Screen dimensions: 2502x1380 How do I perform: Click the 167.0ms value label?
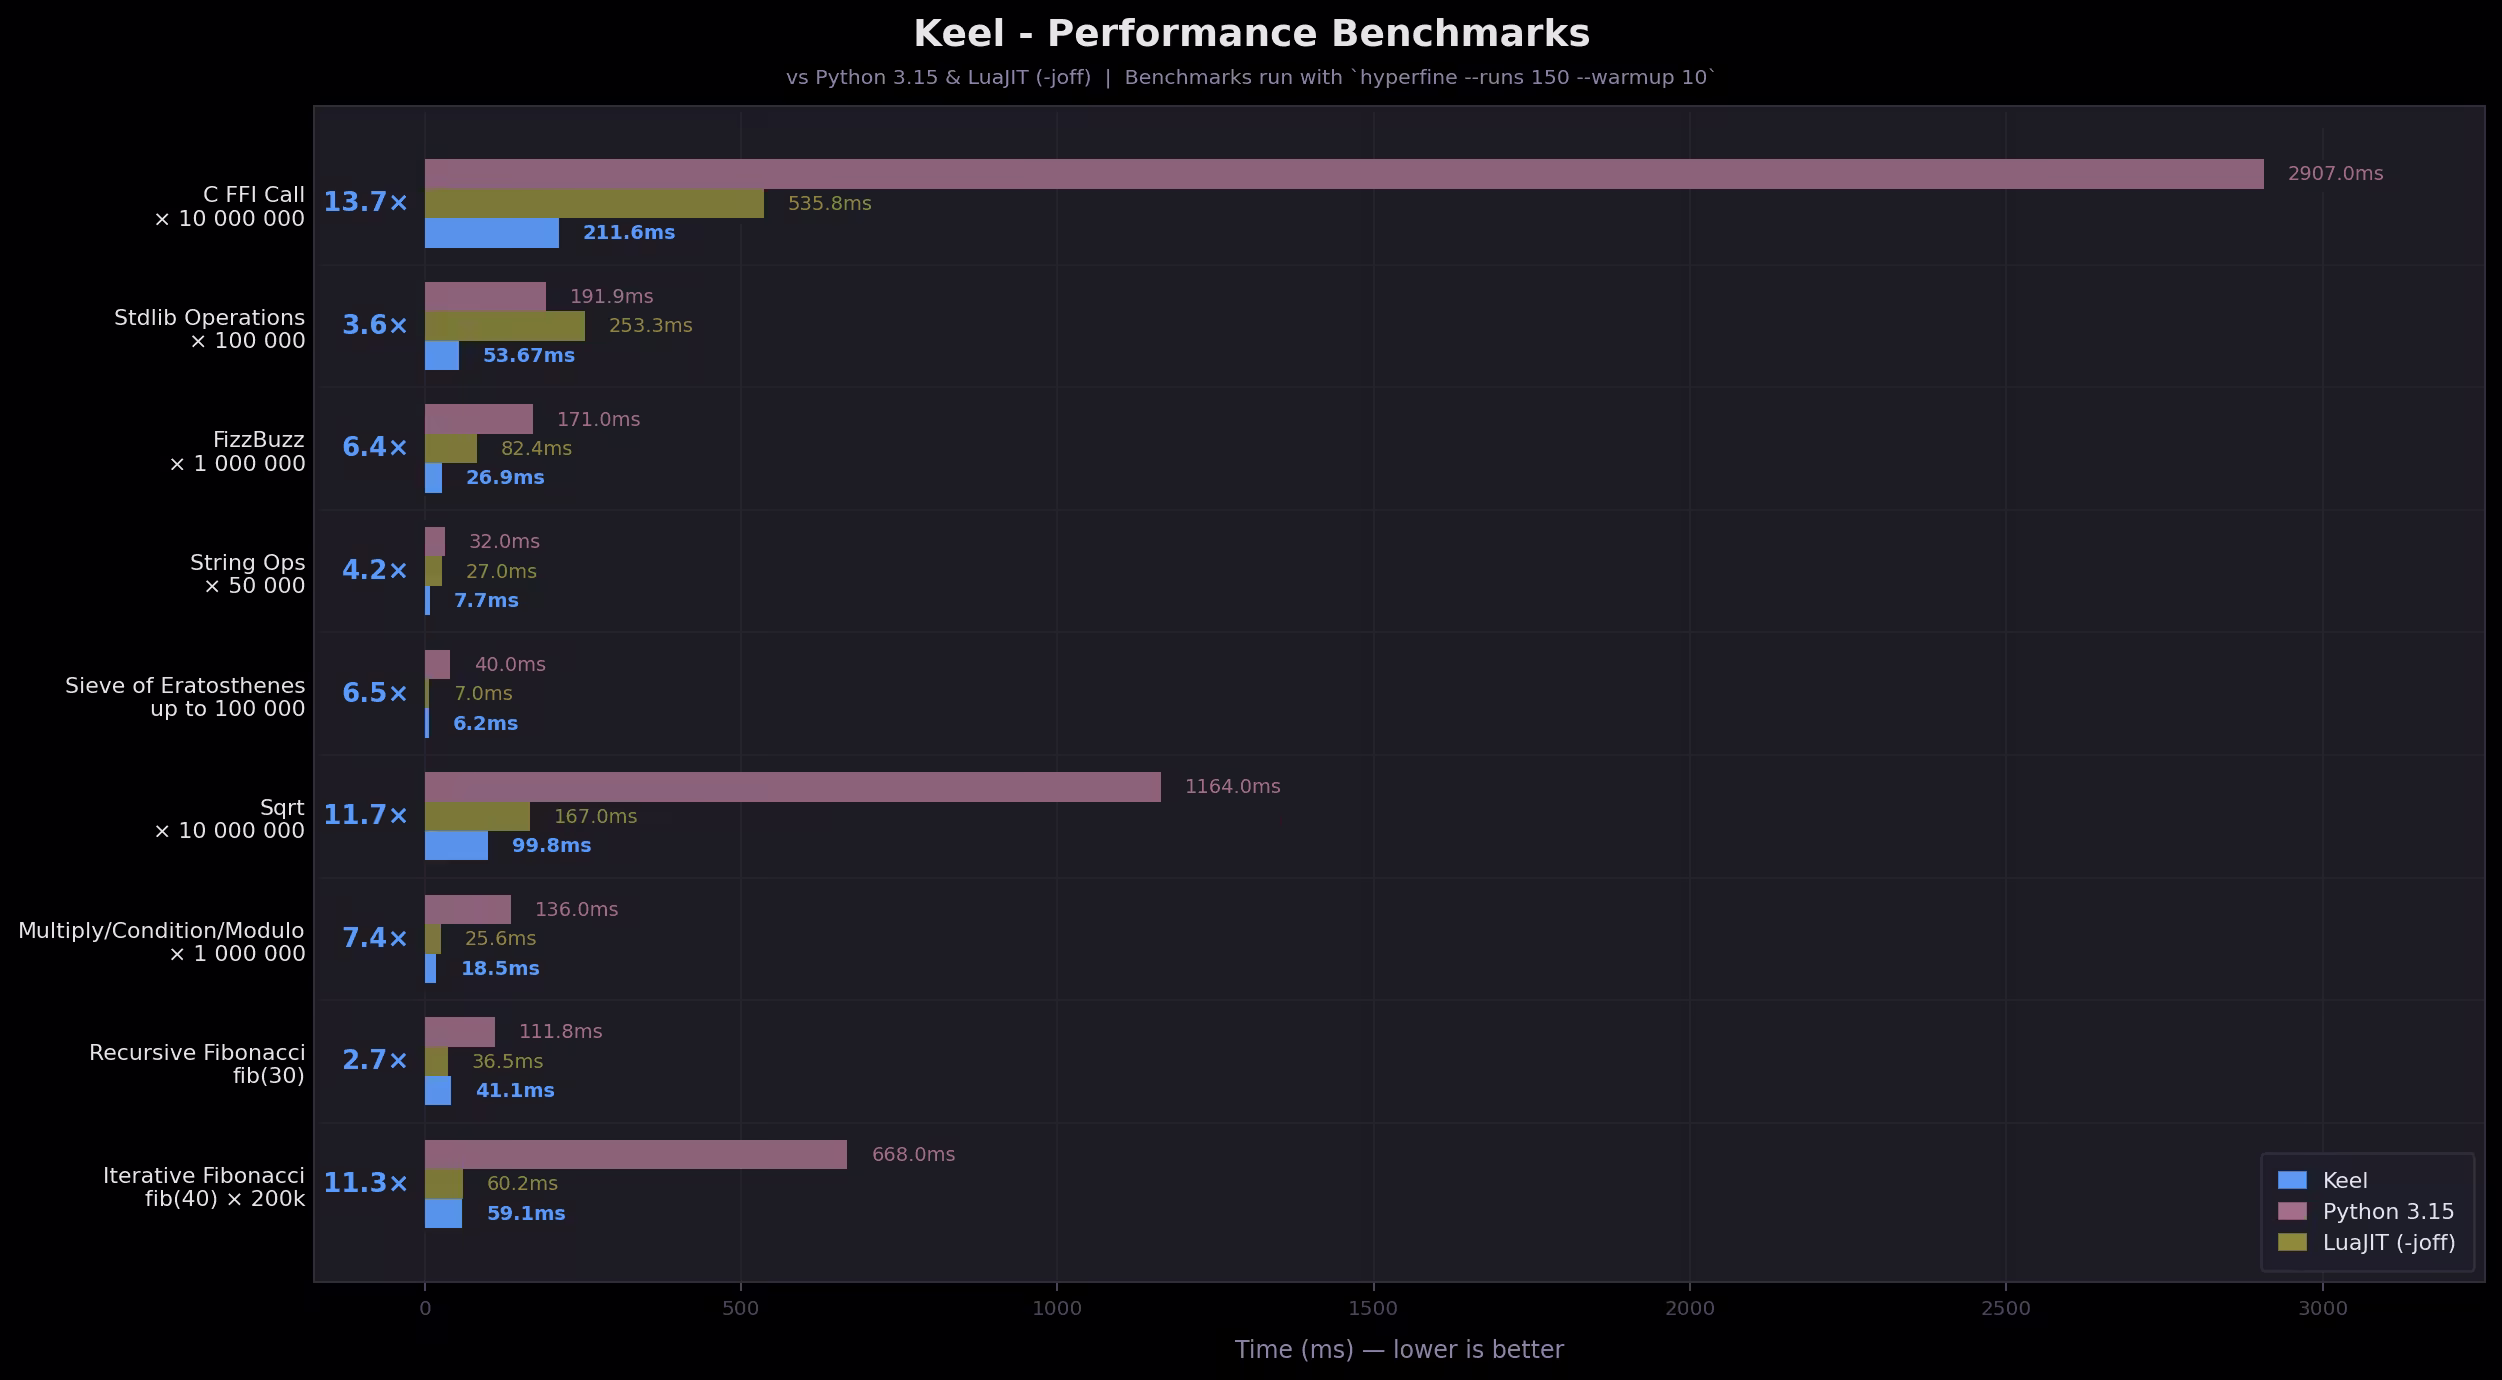tap(595, 817)
